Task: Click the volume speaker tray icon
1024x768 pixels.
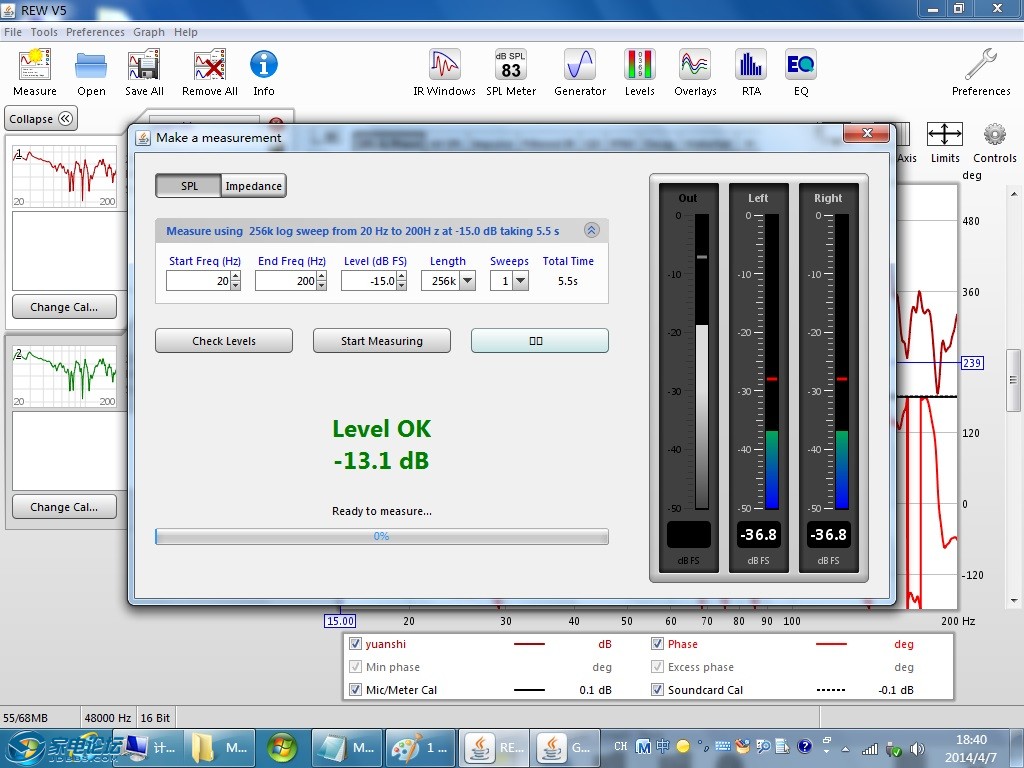Action: (918, 749)
